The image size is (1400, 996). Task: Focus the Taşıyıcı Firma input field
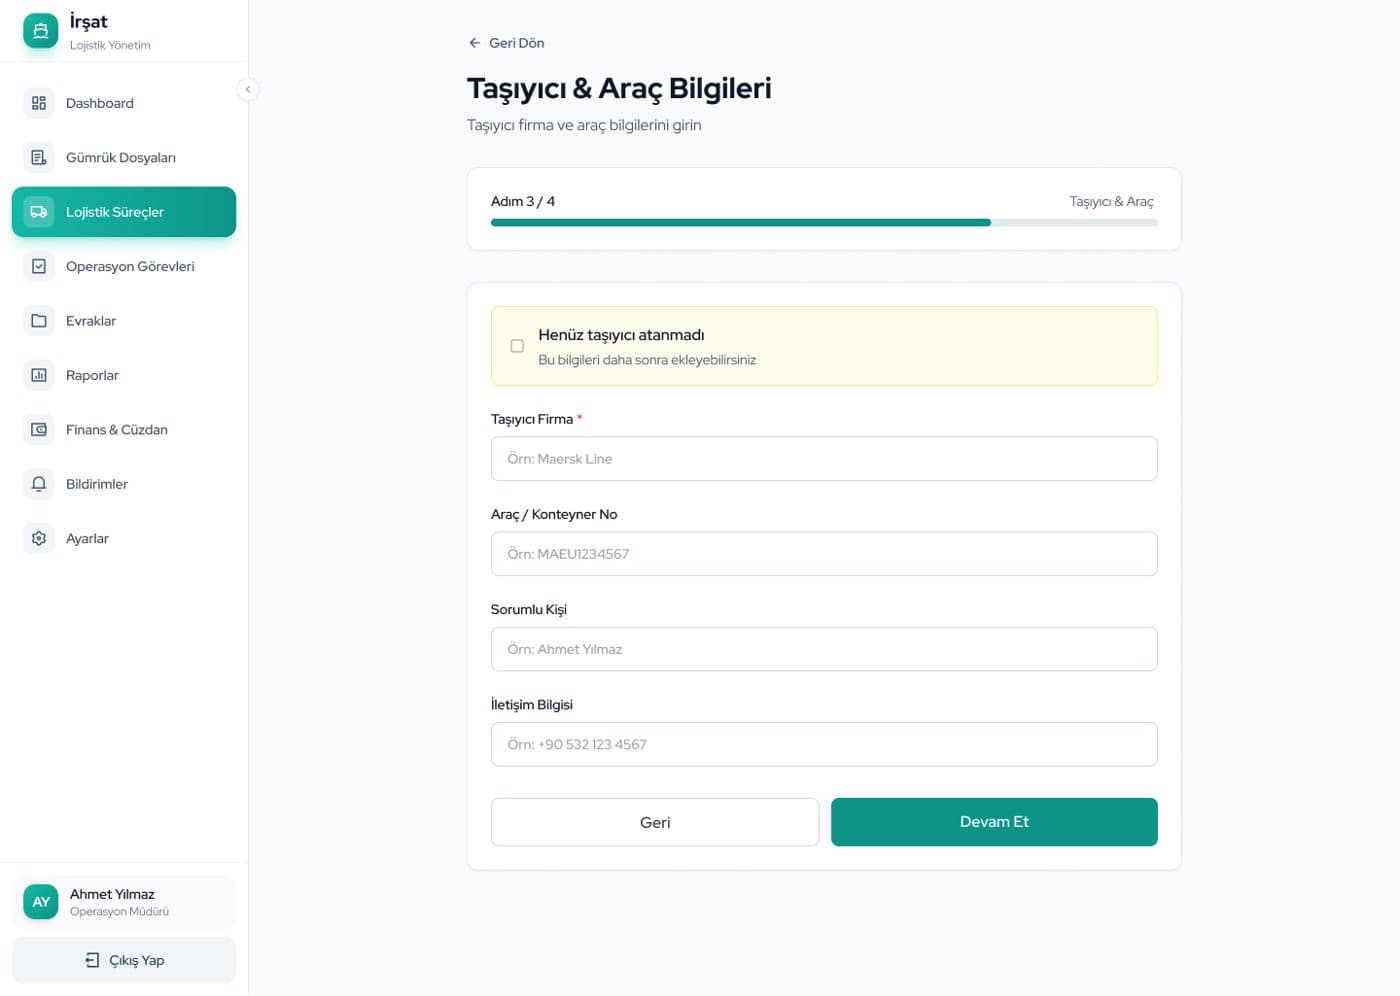pos(824,459)
